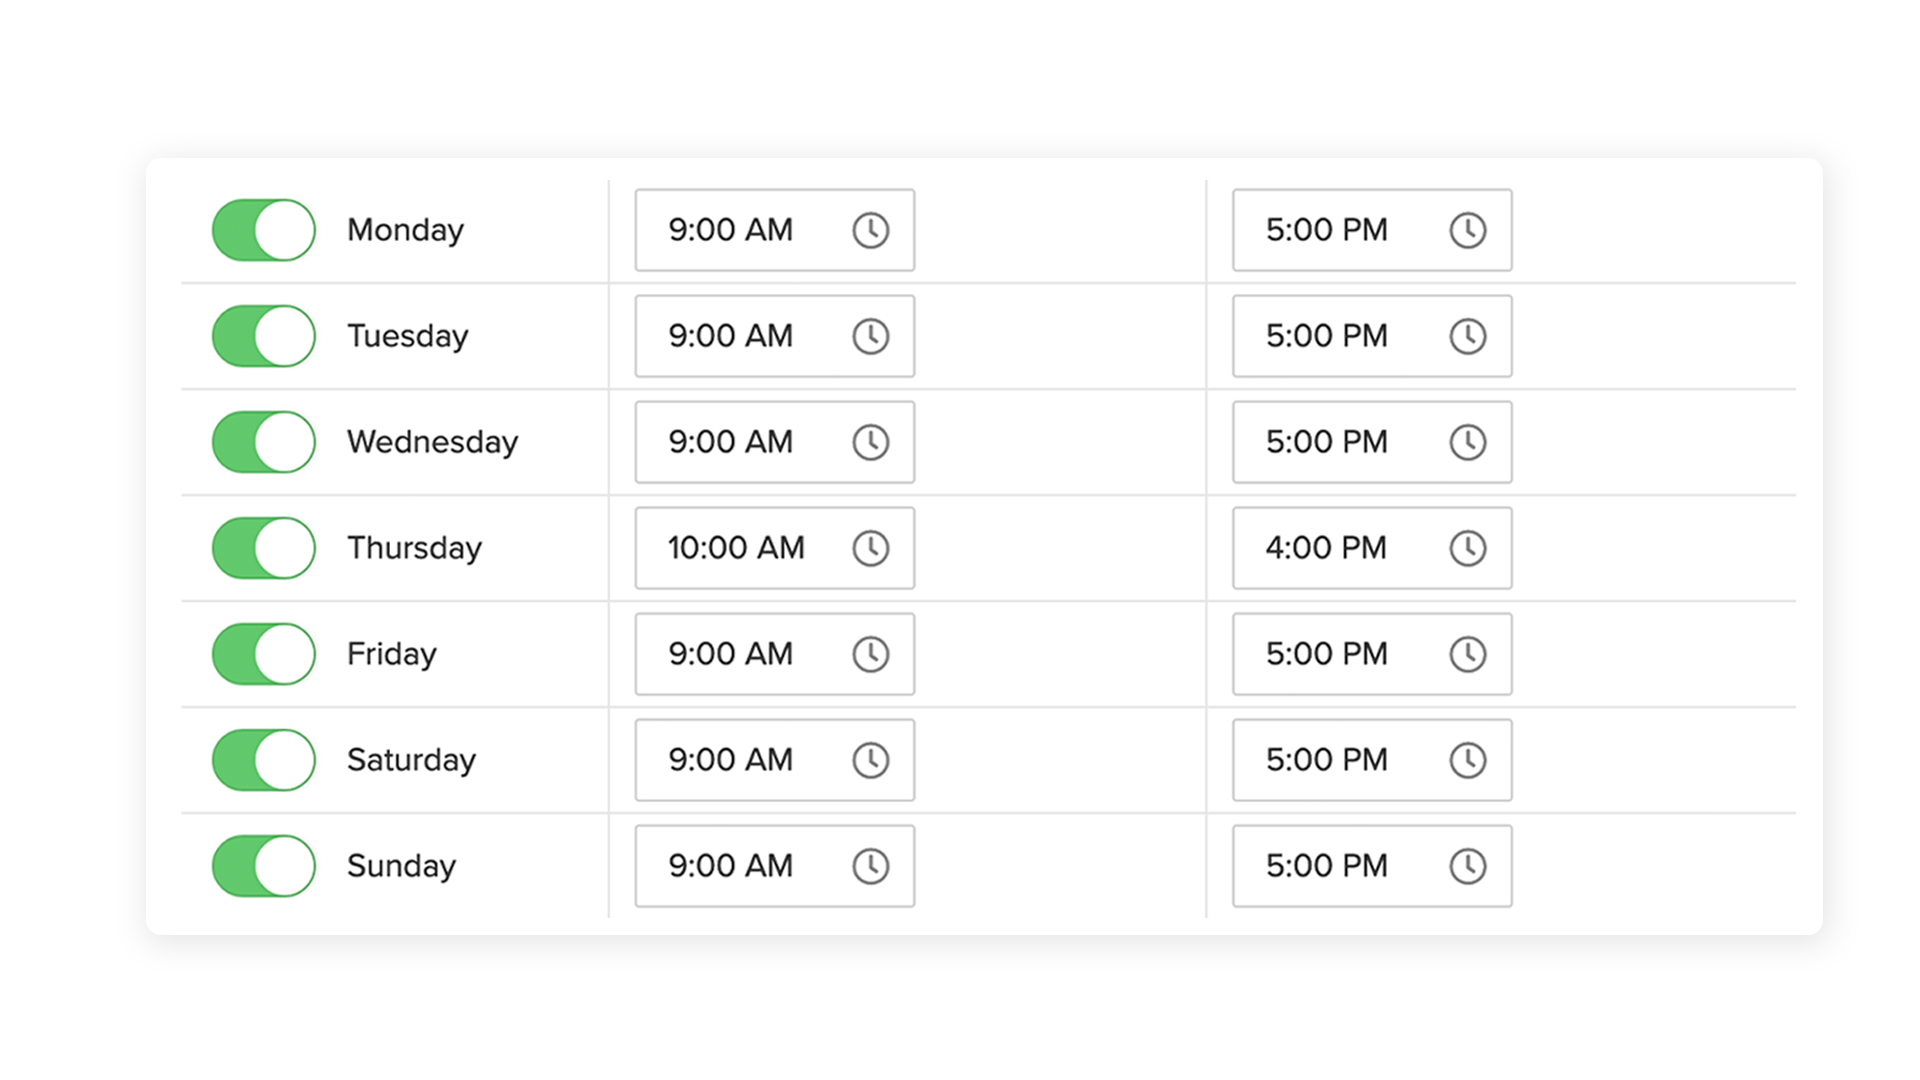The width and height of the screenshot is (1920, 1080).
Task: Open time picker clock for Tuesday's start time
Action: (870, 336)
